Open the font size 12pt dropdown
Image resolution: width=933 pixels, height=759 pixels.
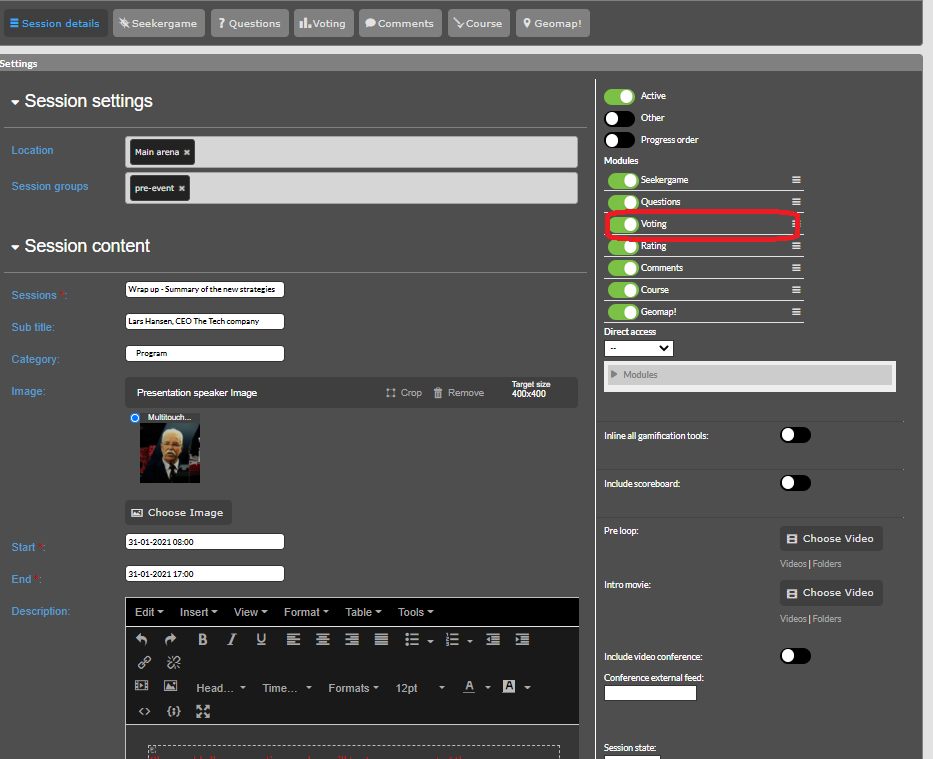[419, 688]
